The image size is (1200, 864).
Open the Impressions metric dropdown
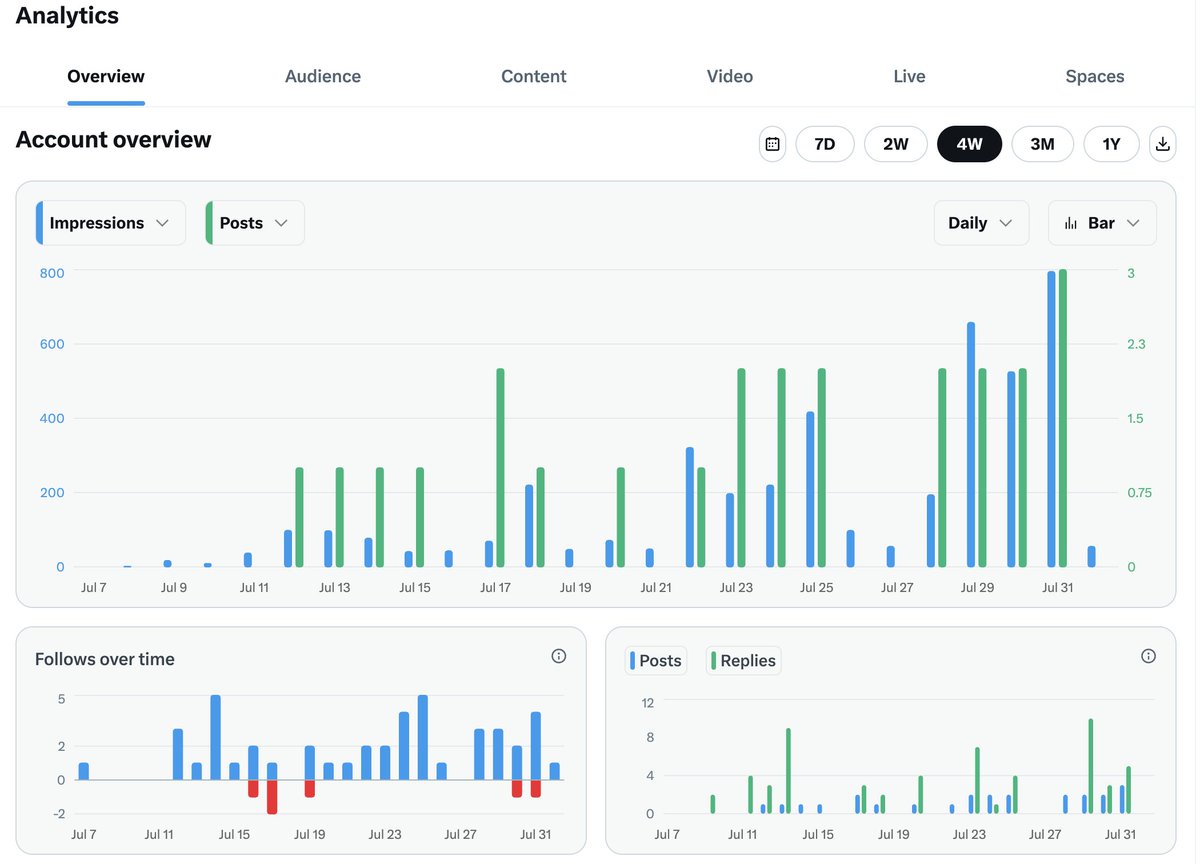pyautogui.click(x=110, y=223)
